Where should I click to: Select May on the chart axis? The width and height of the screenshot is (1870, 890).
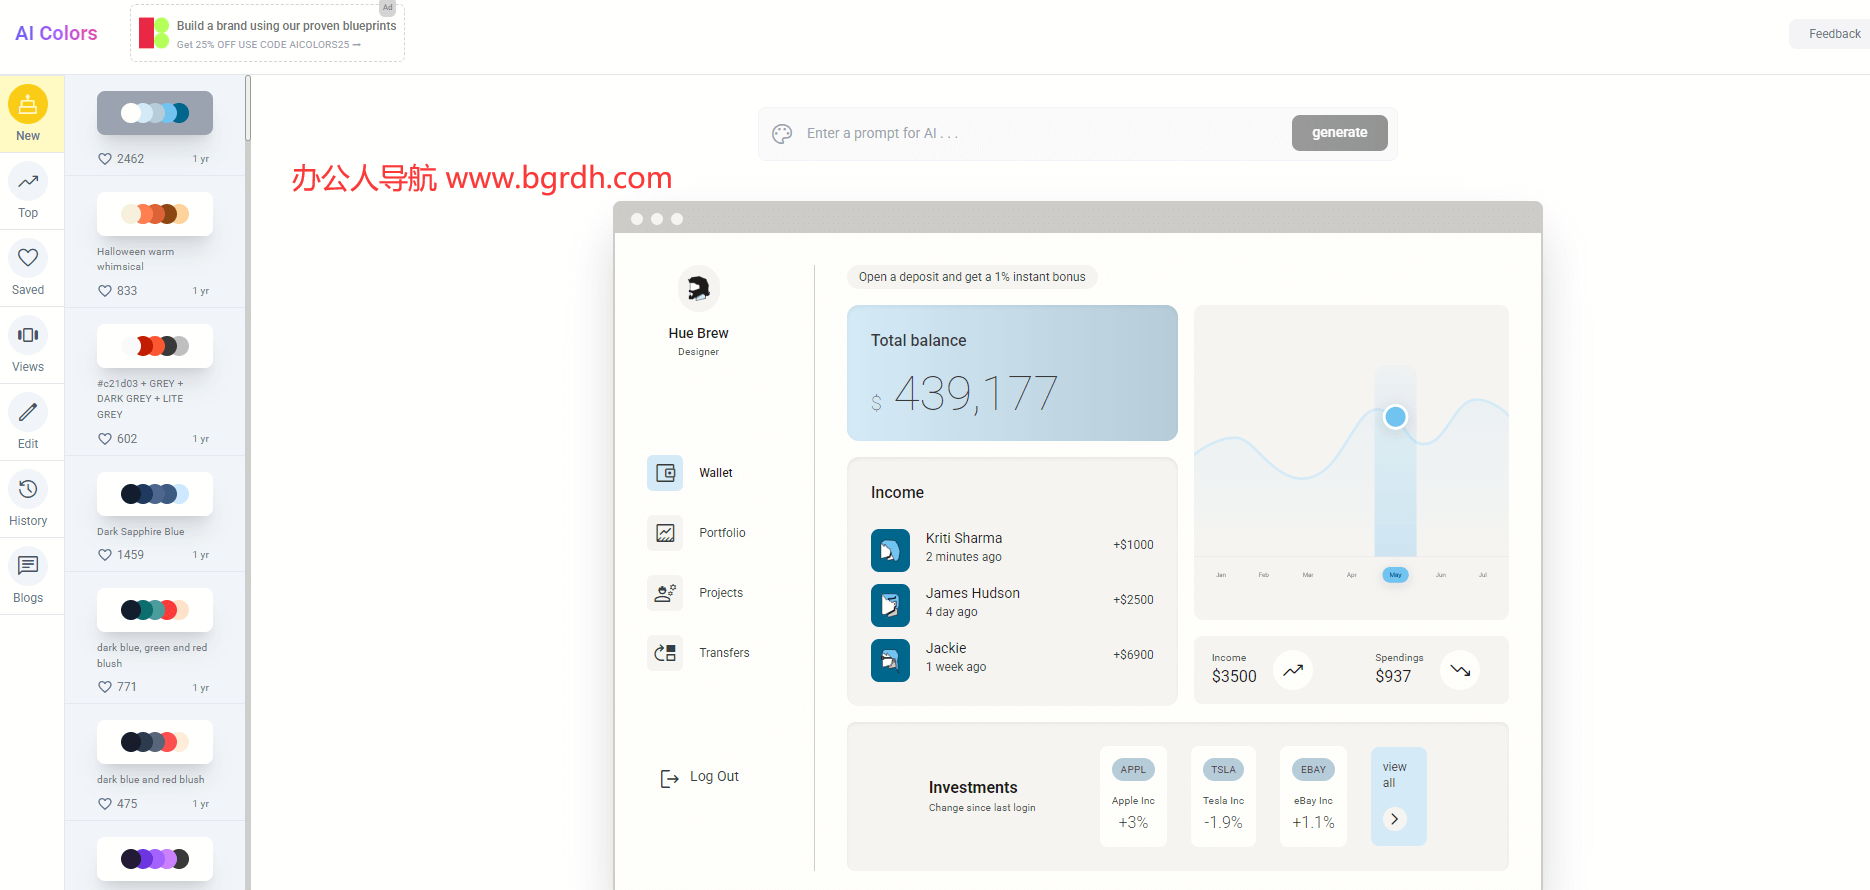click(x=1395, y=575)
